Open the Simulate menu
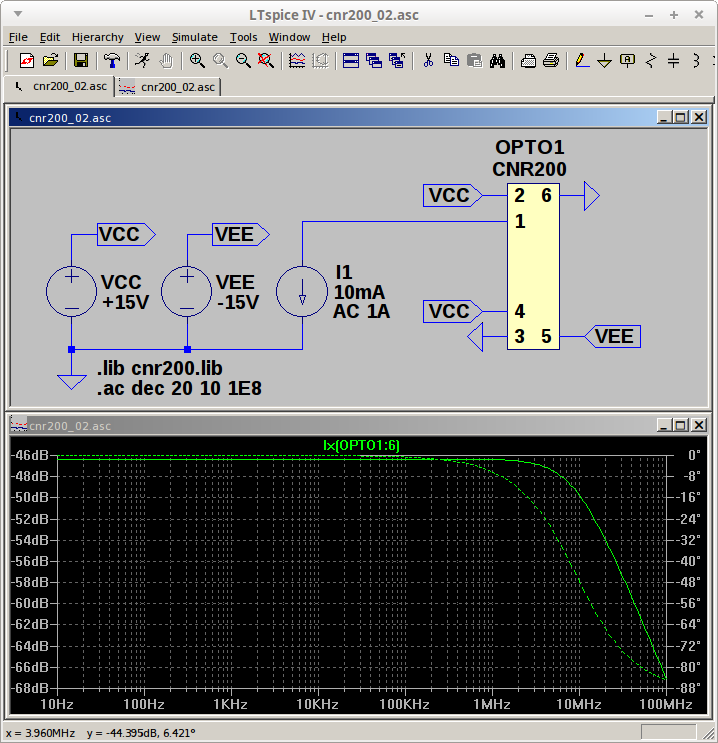 tap(195, 37)
